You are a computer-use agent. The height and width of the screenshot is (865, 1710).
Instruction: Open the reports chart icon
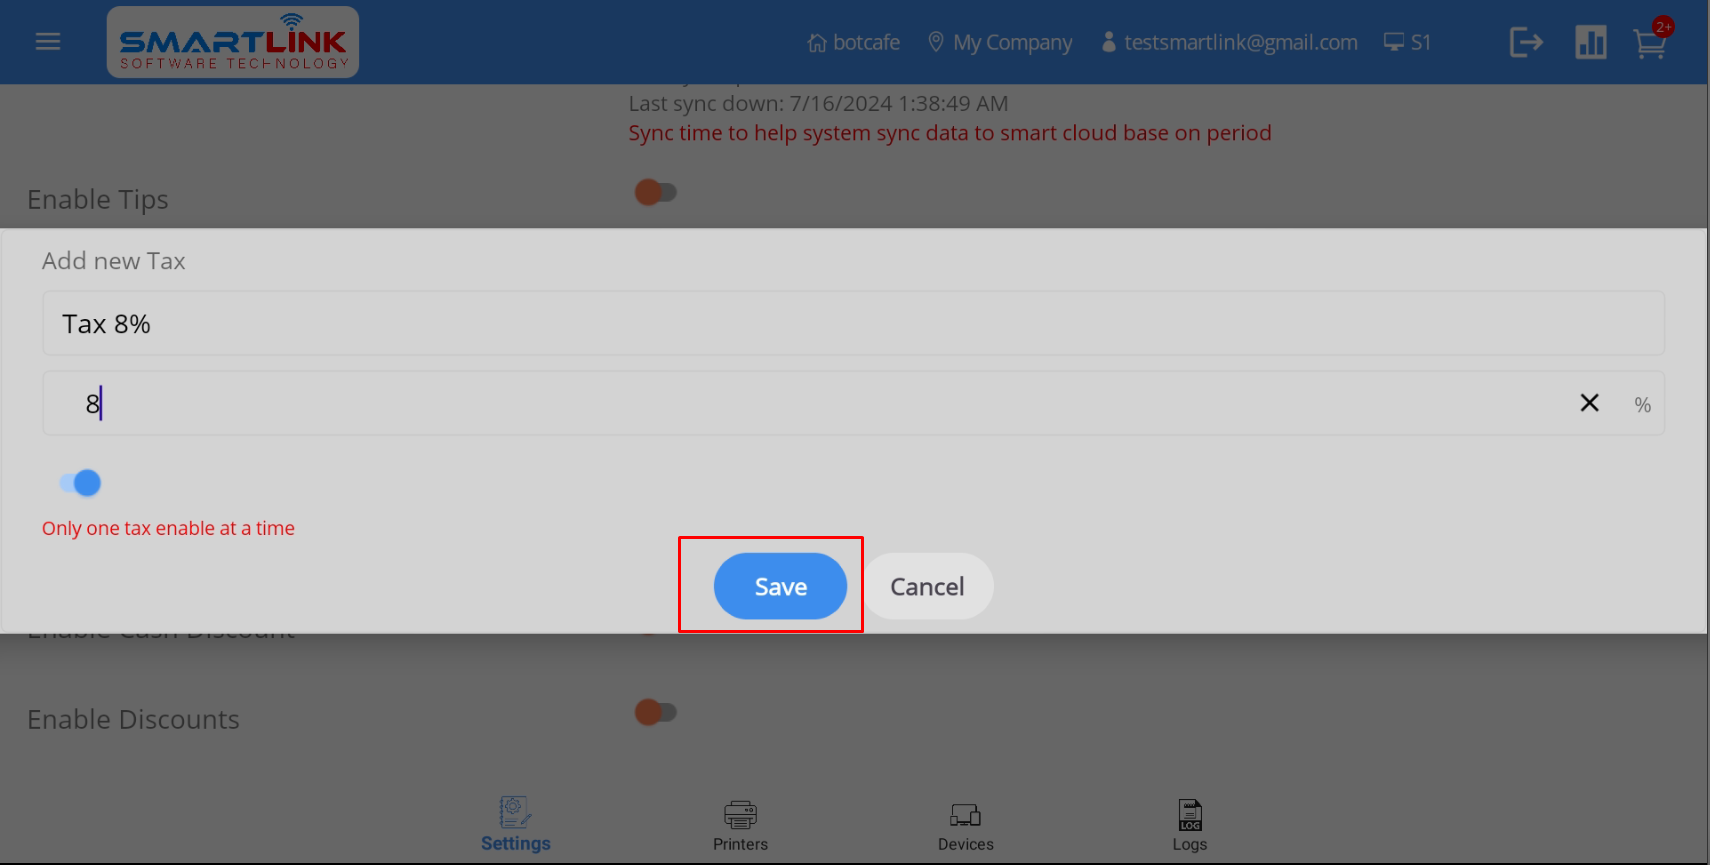1591,42
